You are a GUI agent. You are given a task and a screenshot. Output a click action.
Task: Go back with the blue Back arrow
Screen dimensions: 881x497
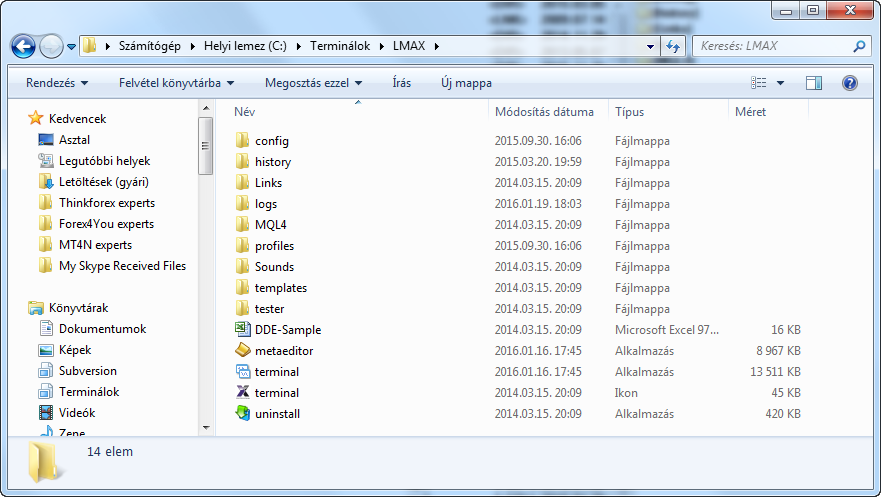click(23, 46)
